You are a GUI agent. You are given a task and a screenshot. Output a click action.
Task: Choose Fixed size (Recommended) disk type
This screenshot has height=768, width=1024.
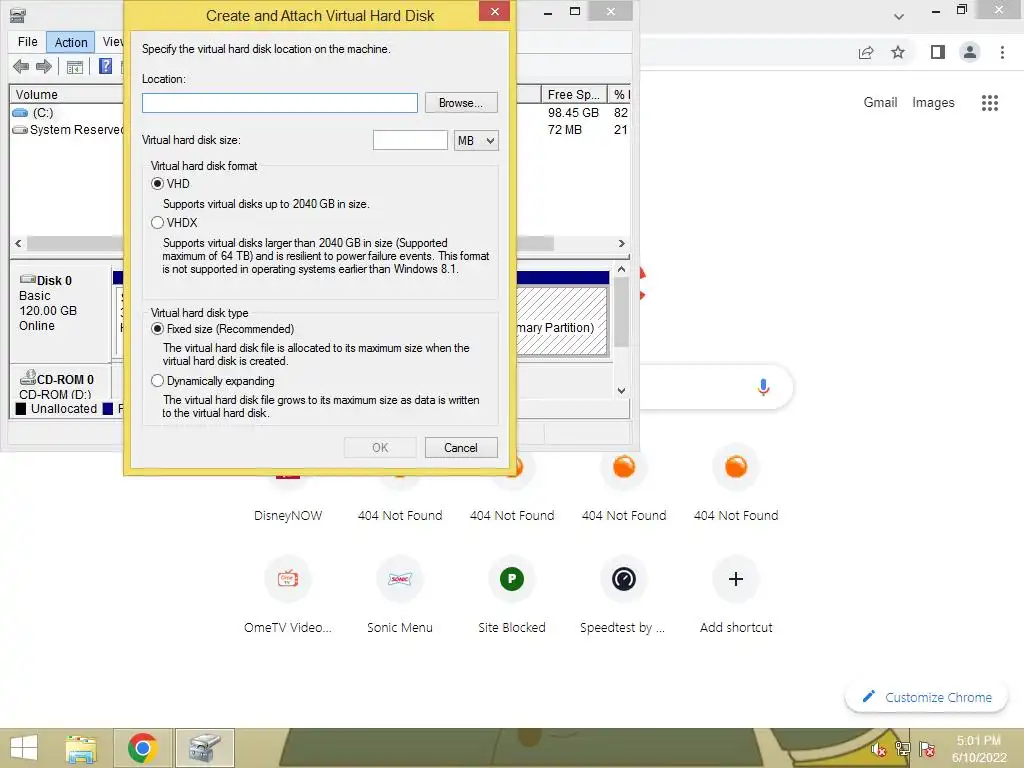pos(157,328)
